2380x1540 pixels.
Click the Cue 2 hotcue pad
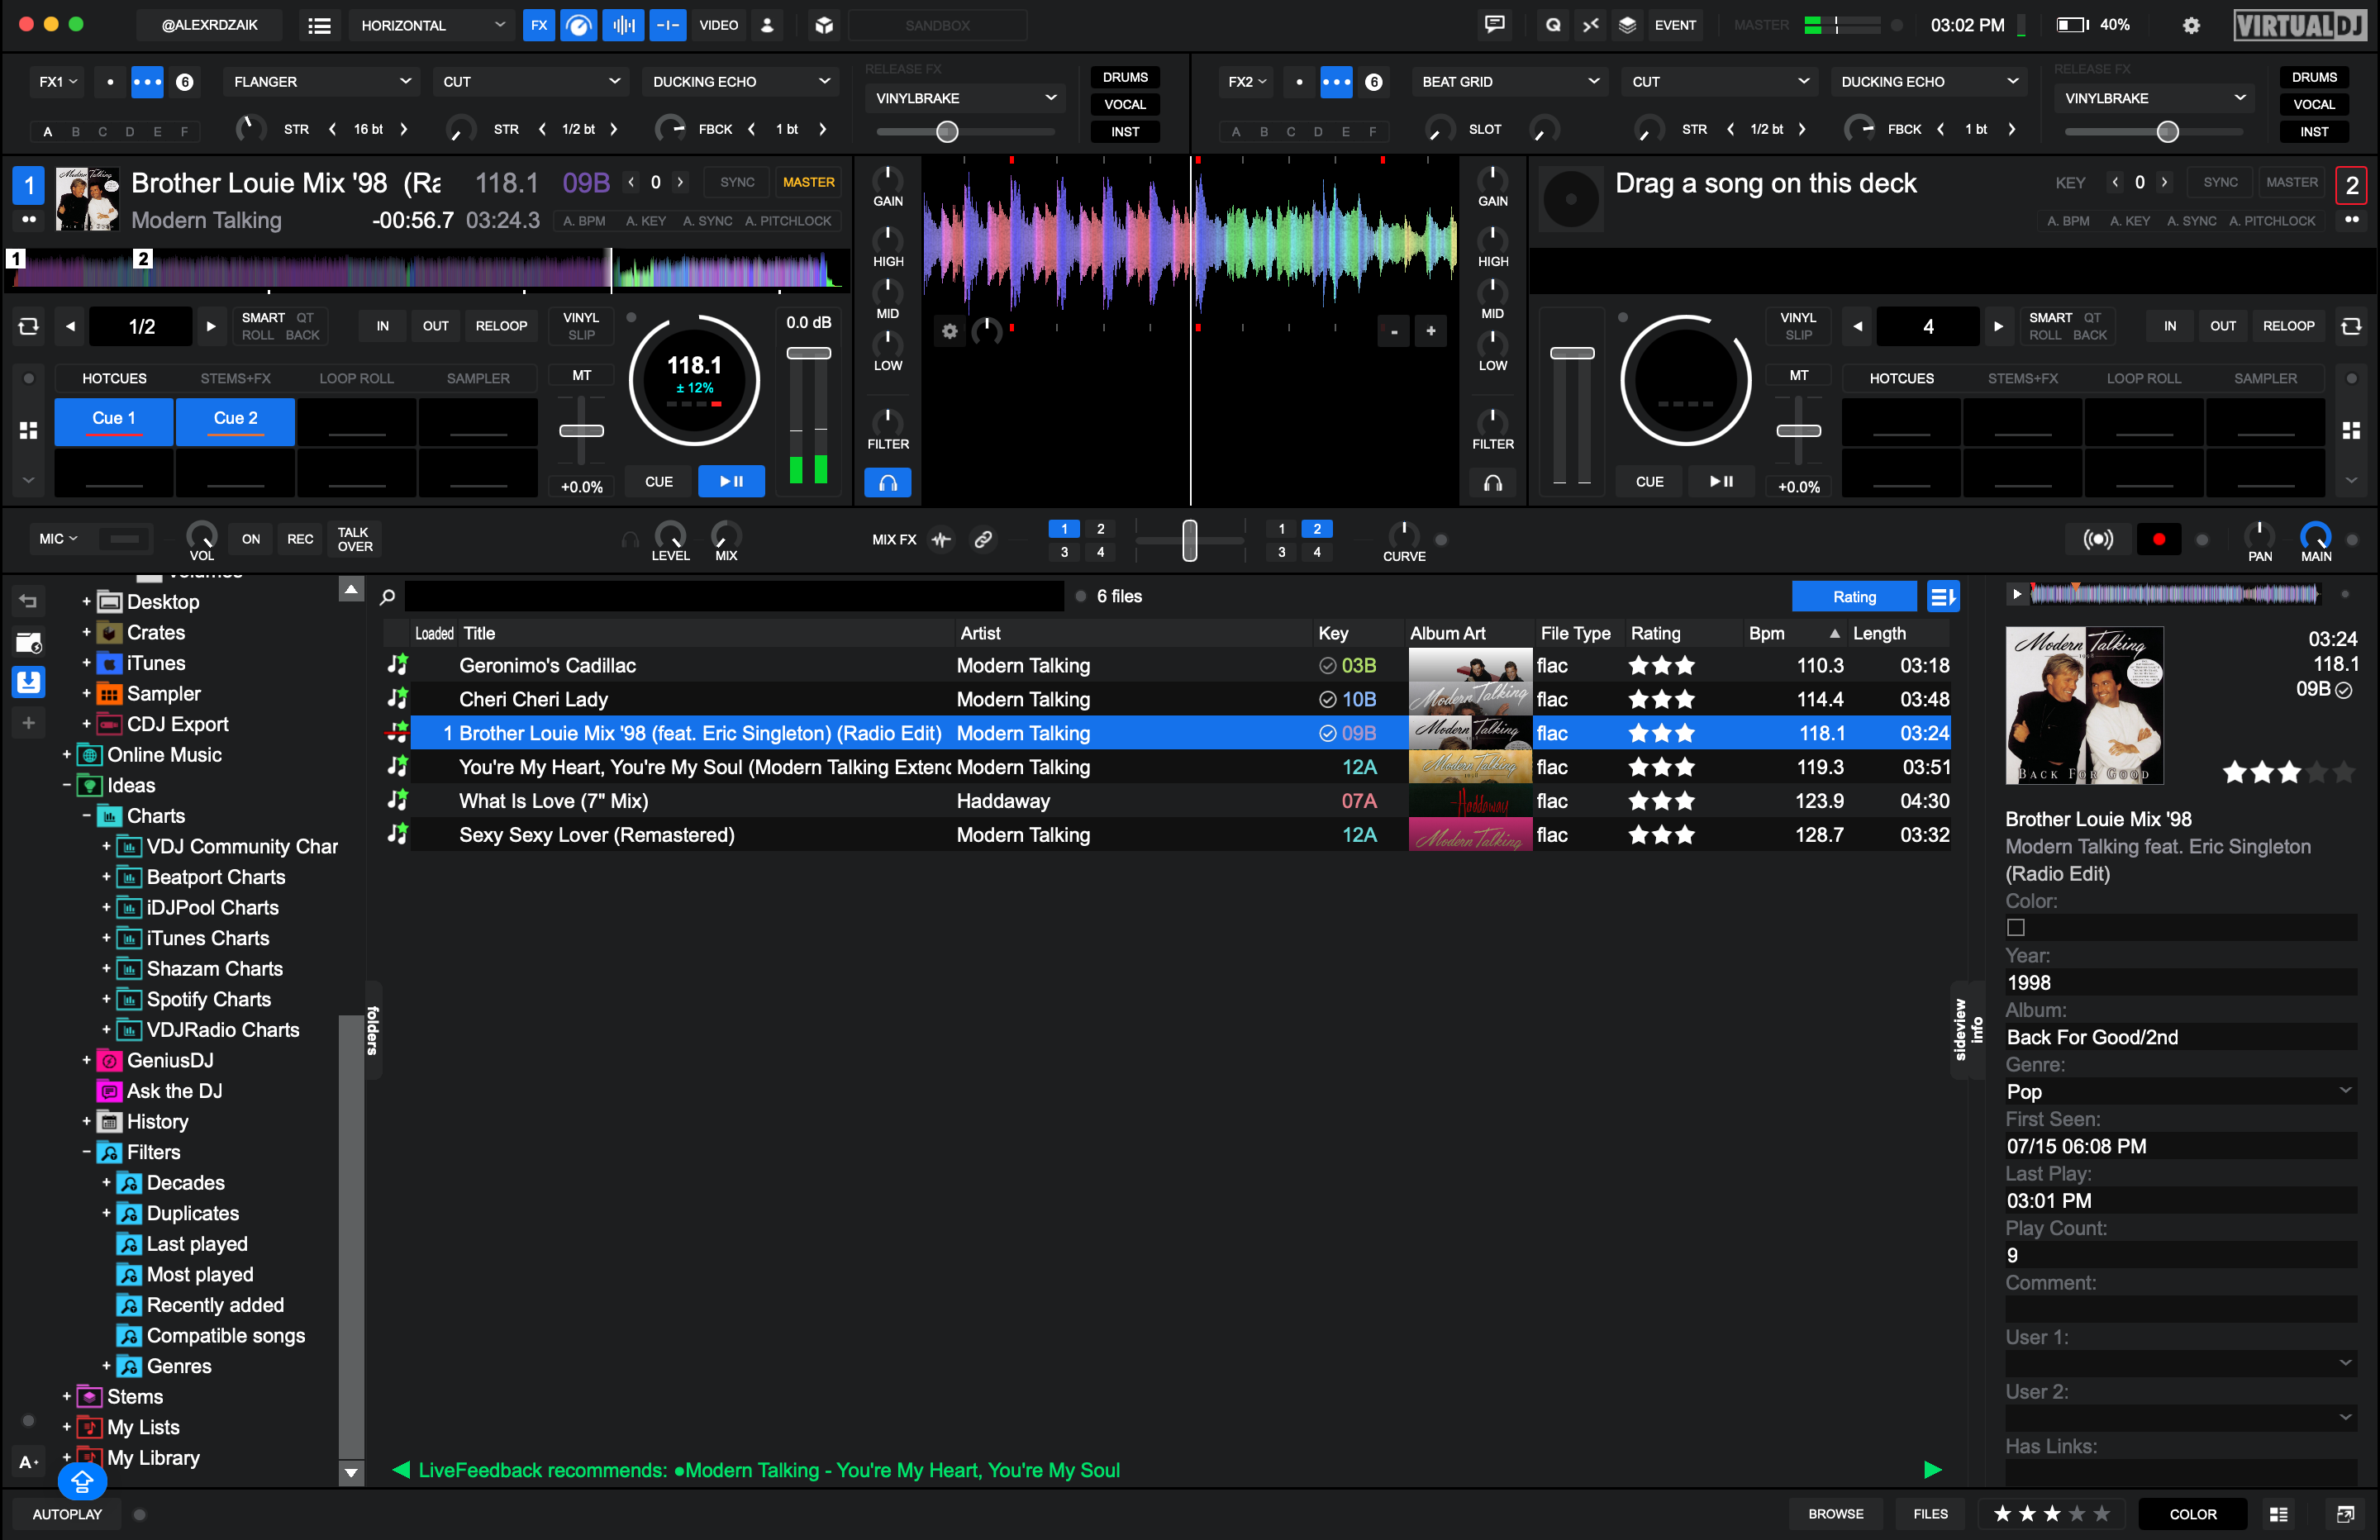point(235,421)
